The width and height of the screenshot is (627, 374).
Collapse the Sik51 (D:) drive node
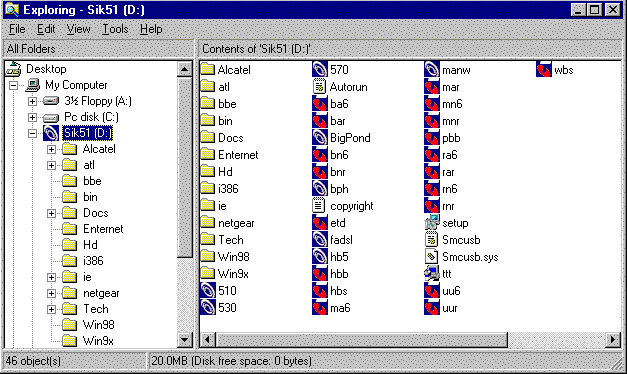(32, 133)
